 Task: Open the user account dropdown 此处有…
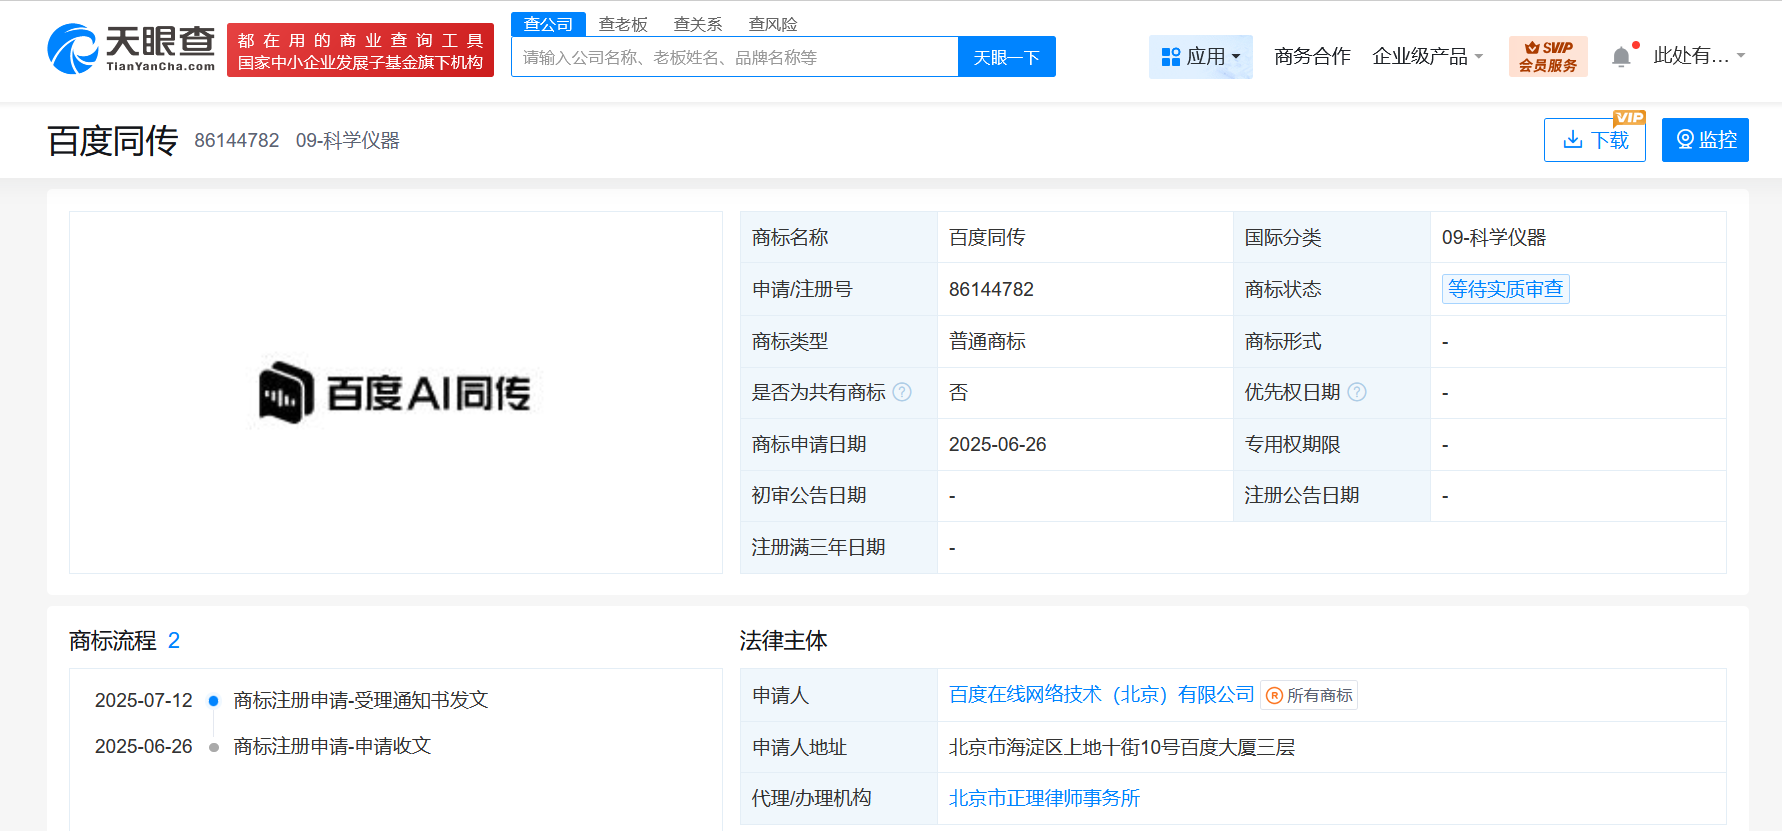(1698, 56)
